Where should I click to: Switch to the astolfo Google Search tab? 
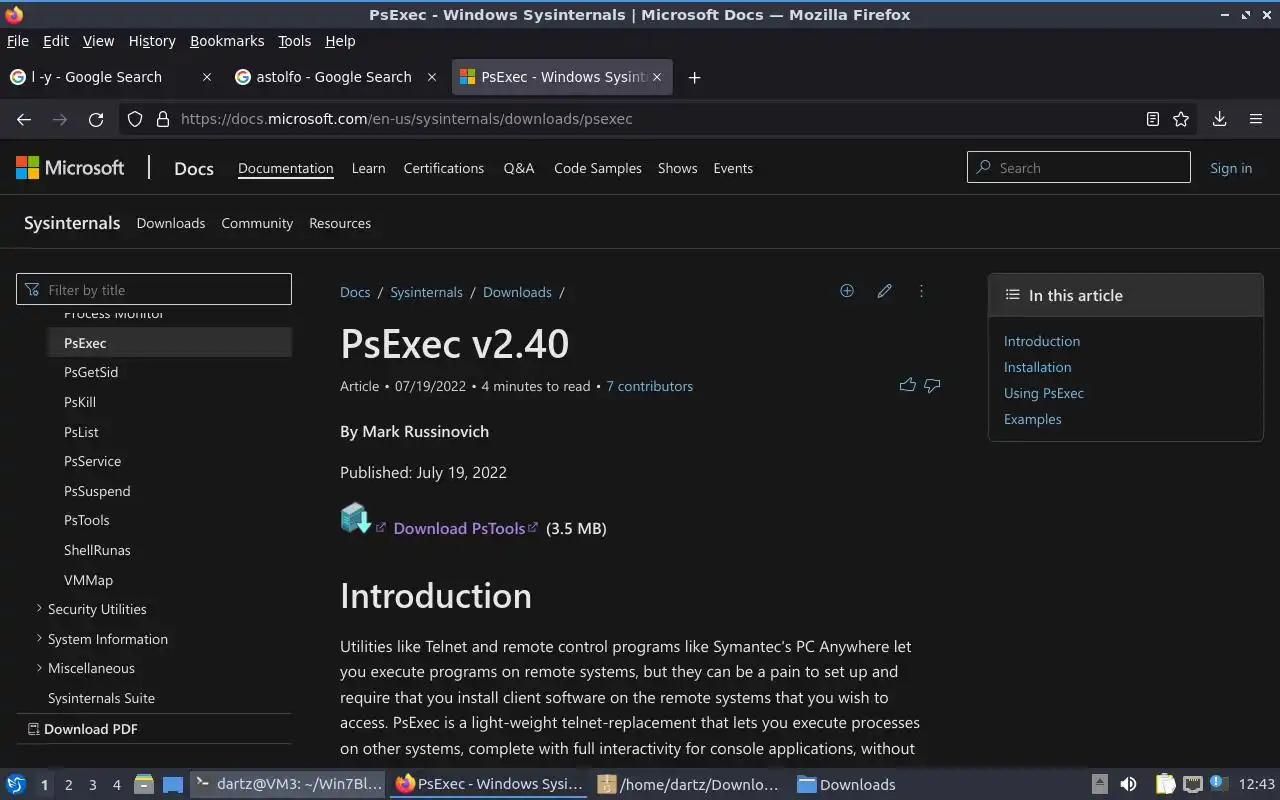pyautogui.click(x=334, y=77)
